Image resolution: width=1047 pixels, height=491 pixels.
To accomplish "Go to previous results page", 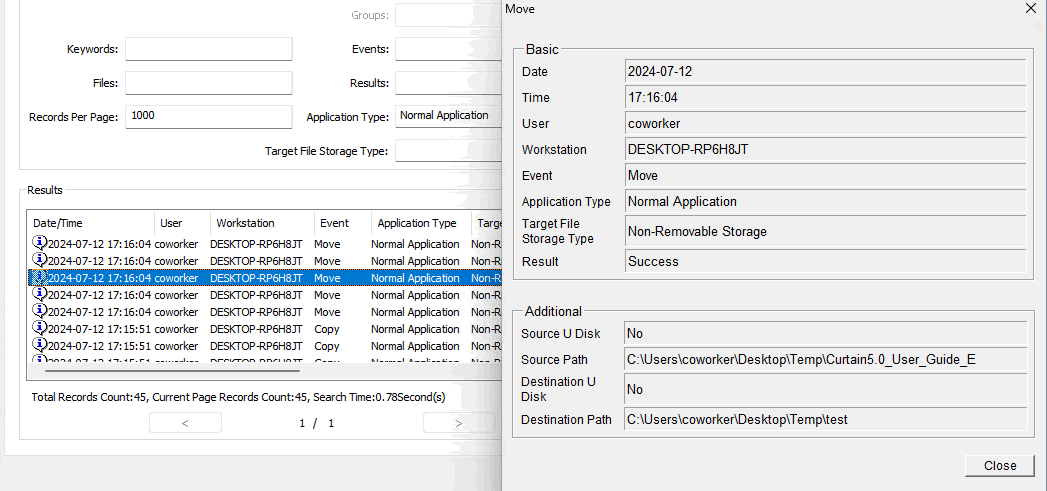I will pyautogui.click(x=185, y=423).
